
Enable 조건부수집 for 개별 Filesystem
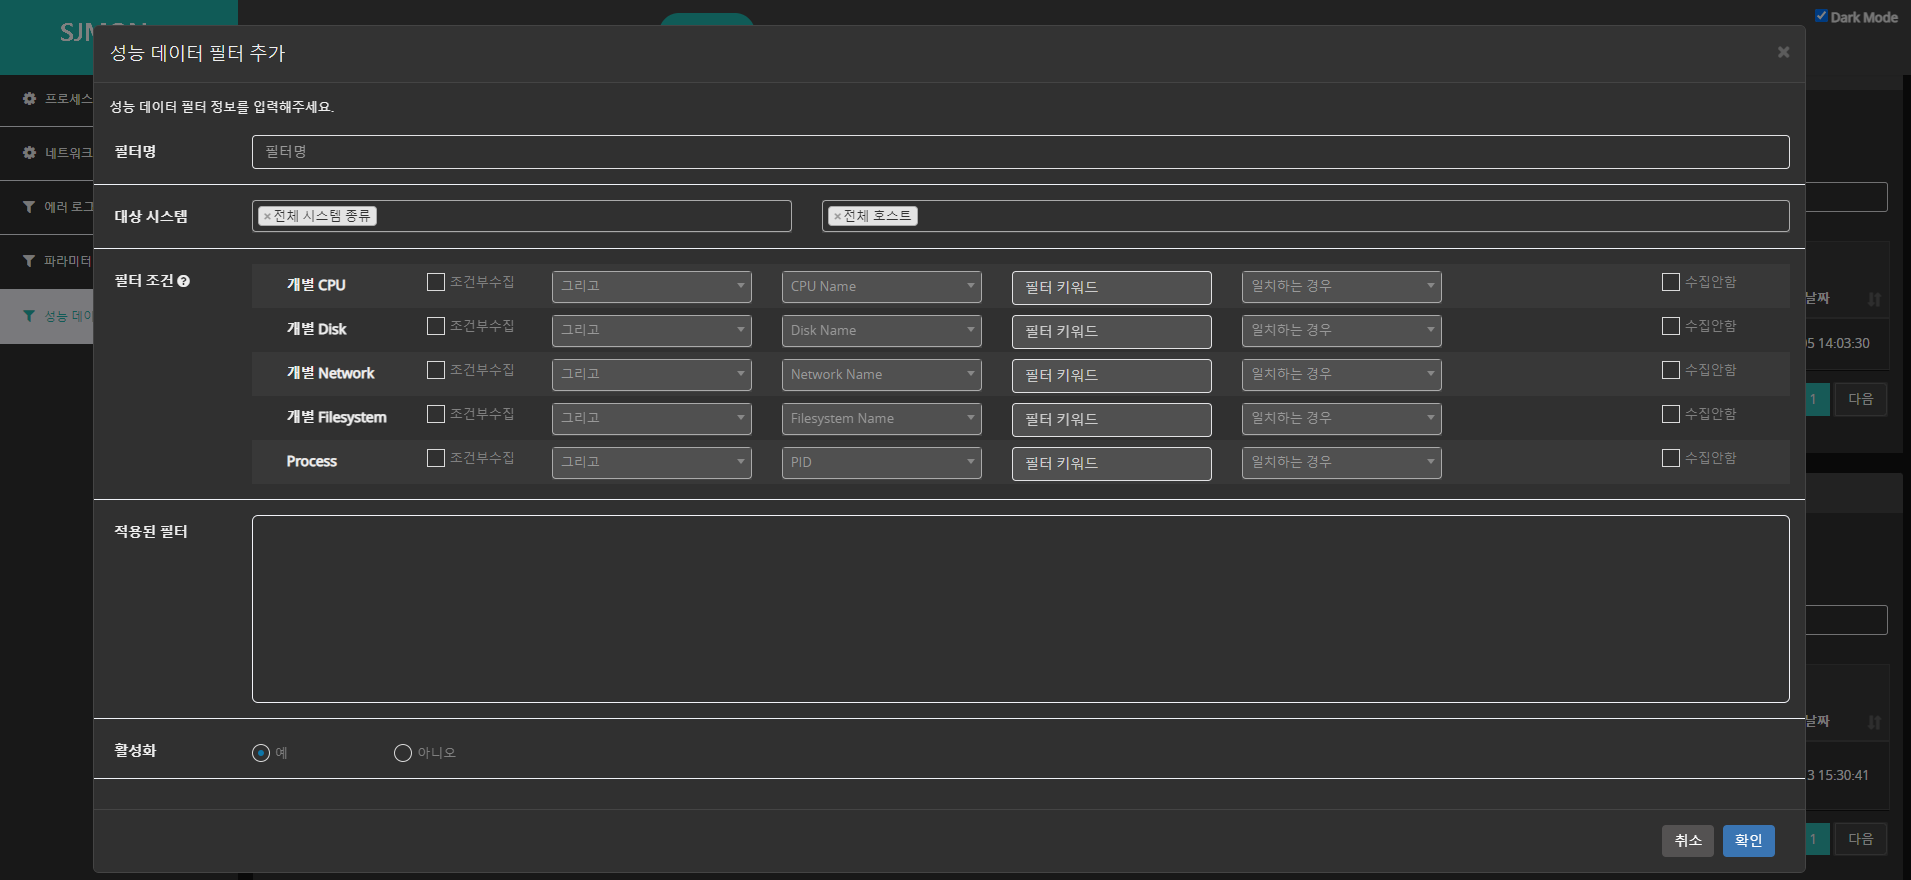[x=436, y=414]
